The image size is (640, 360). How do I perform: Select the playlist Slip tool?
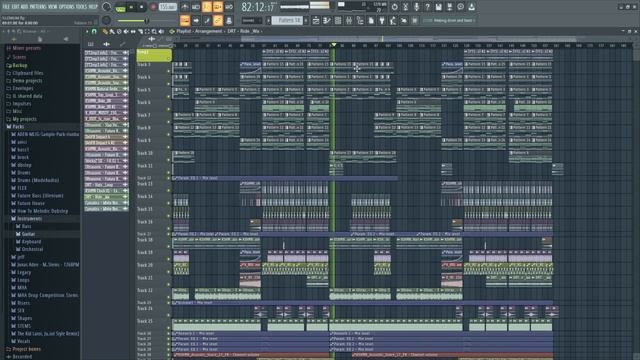point(133,31)
